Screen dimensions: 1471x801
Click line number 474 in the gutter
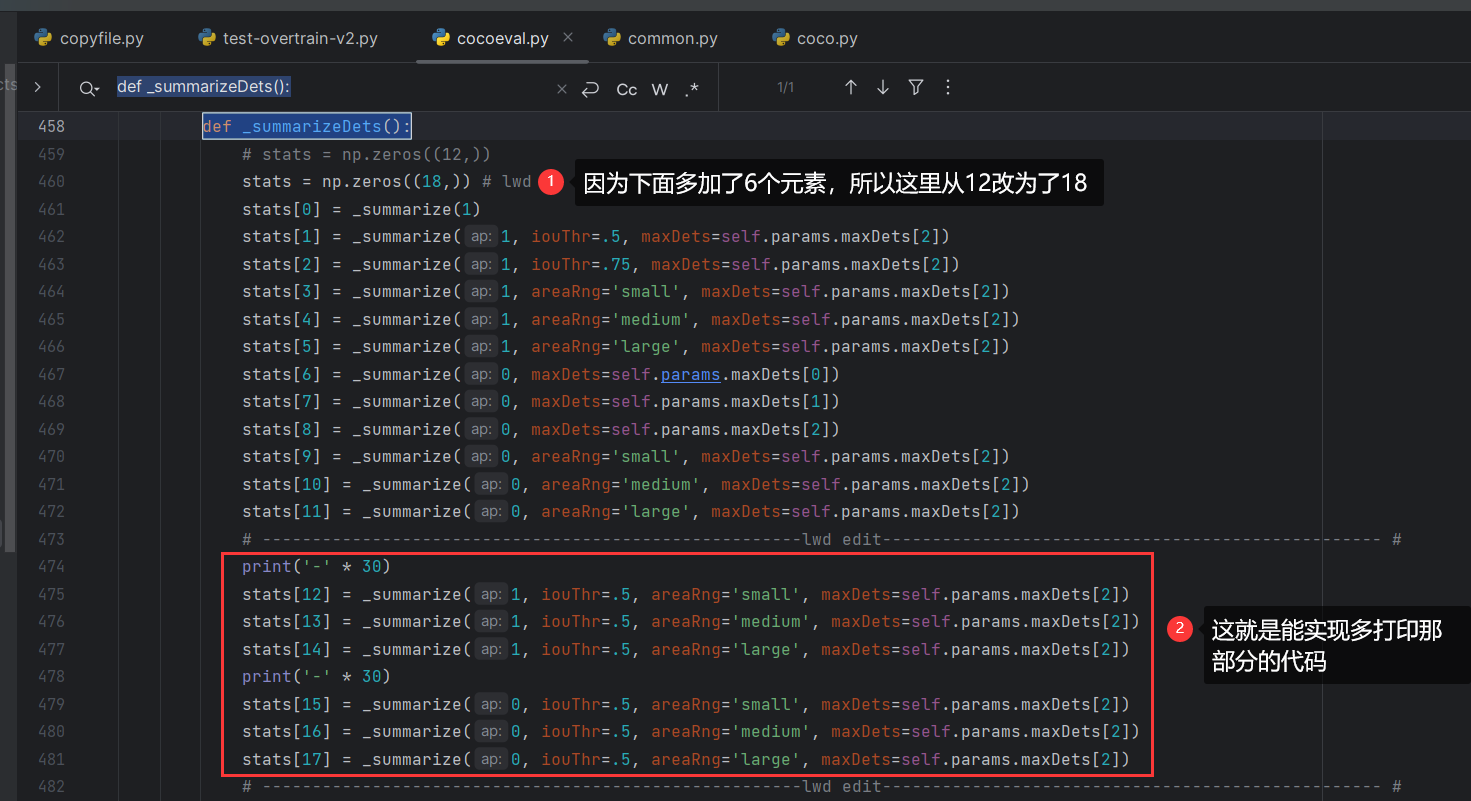pyautogui.click(x=51, y=567)
